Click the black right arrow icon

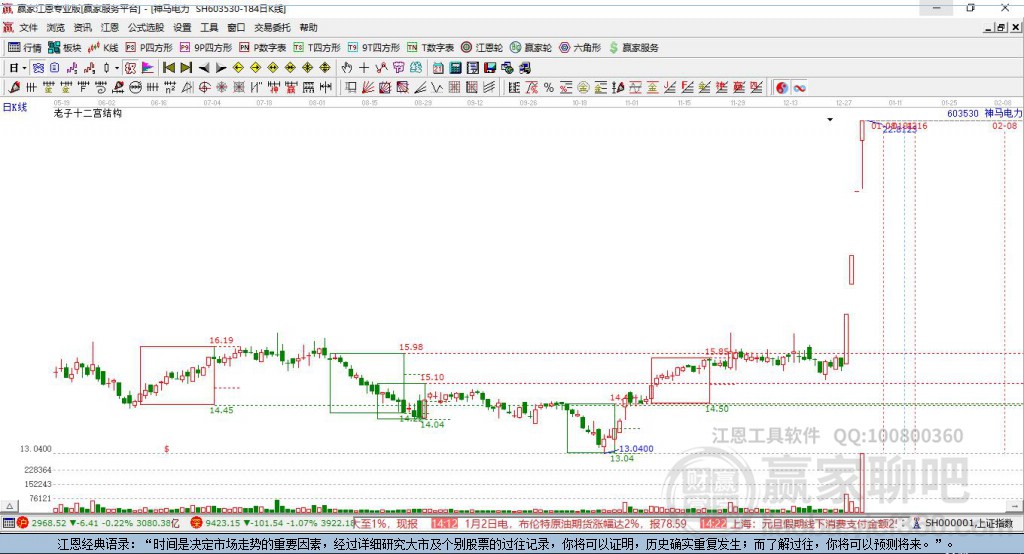point(221,68)
